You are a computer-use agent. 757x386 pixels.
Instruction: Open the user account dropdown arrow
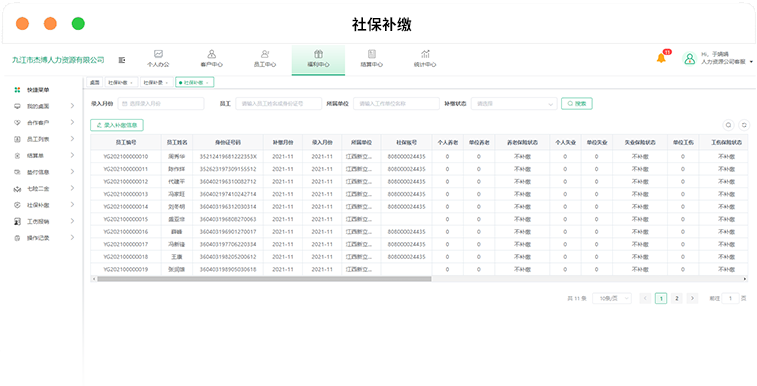coord(751,62)
